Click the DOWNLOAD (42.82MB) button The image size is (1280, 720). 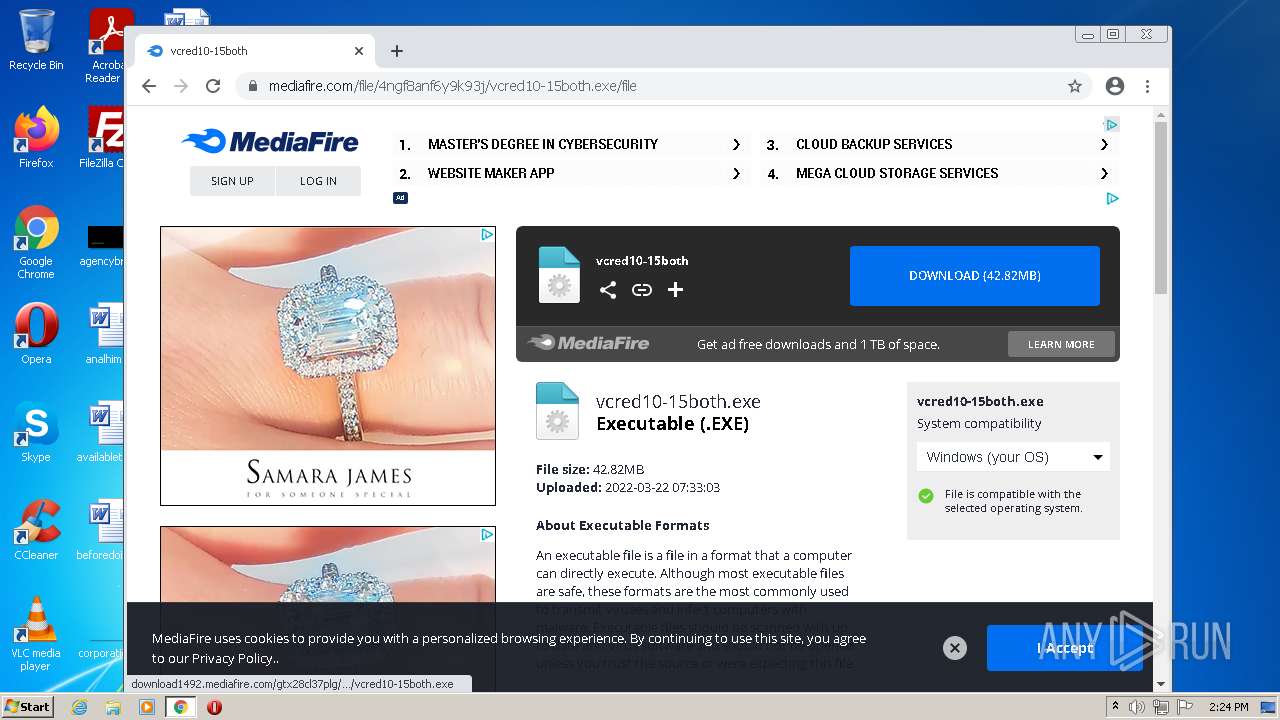click(975, 276)
